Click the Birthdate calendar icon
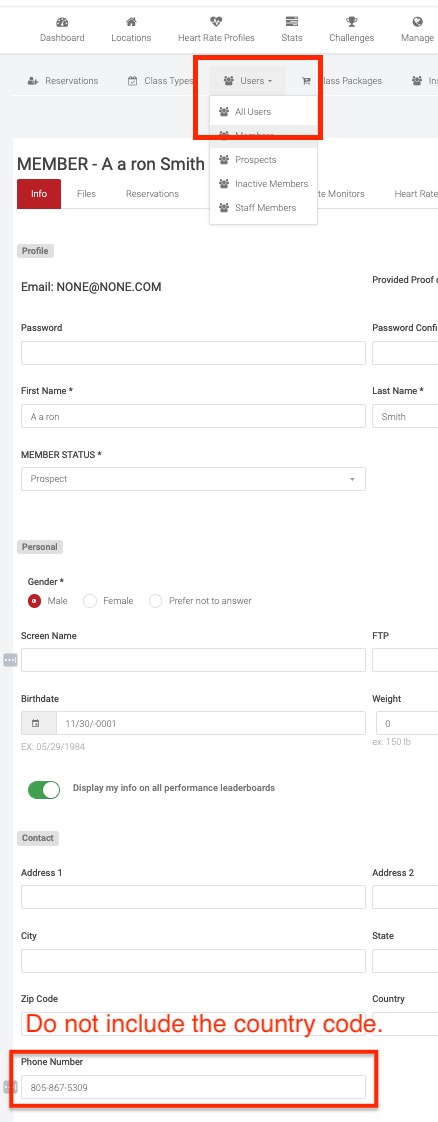 [x=36, y=723]
